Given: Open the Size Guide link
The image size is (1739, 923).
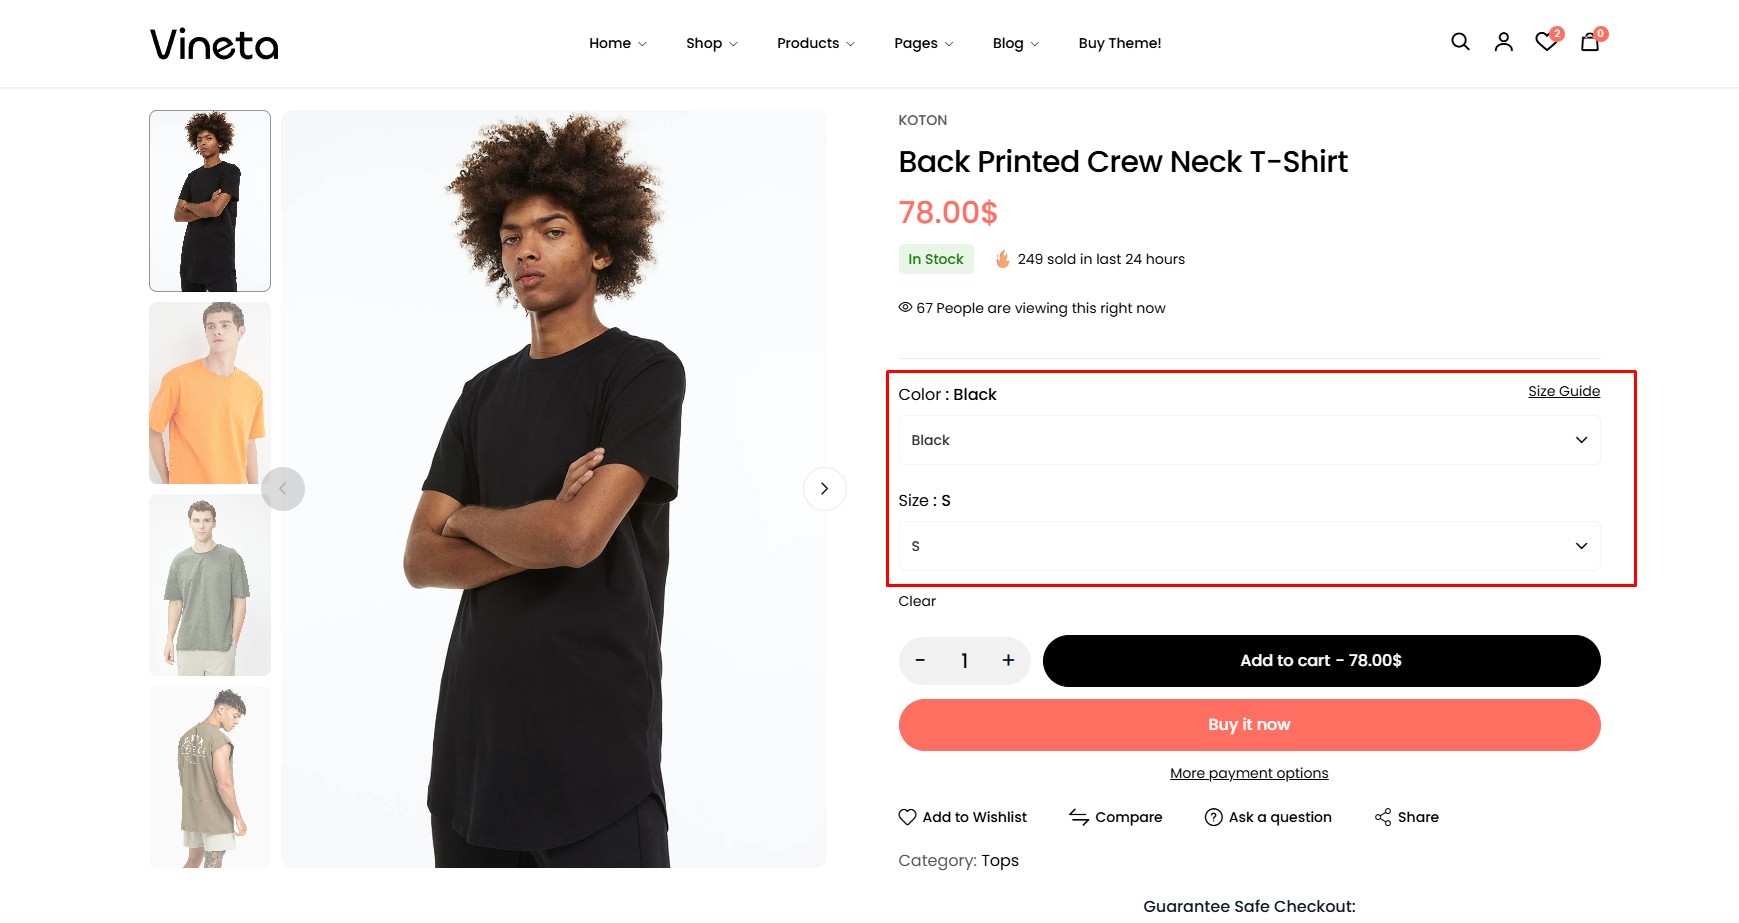Looking at the screenshot, I should (x=1564, y=391).
